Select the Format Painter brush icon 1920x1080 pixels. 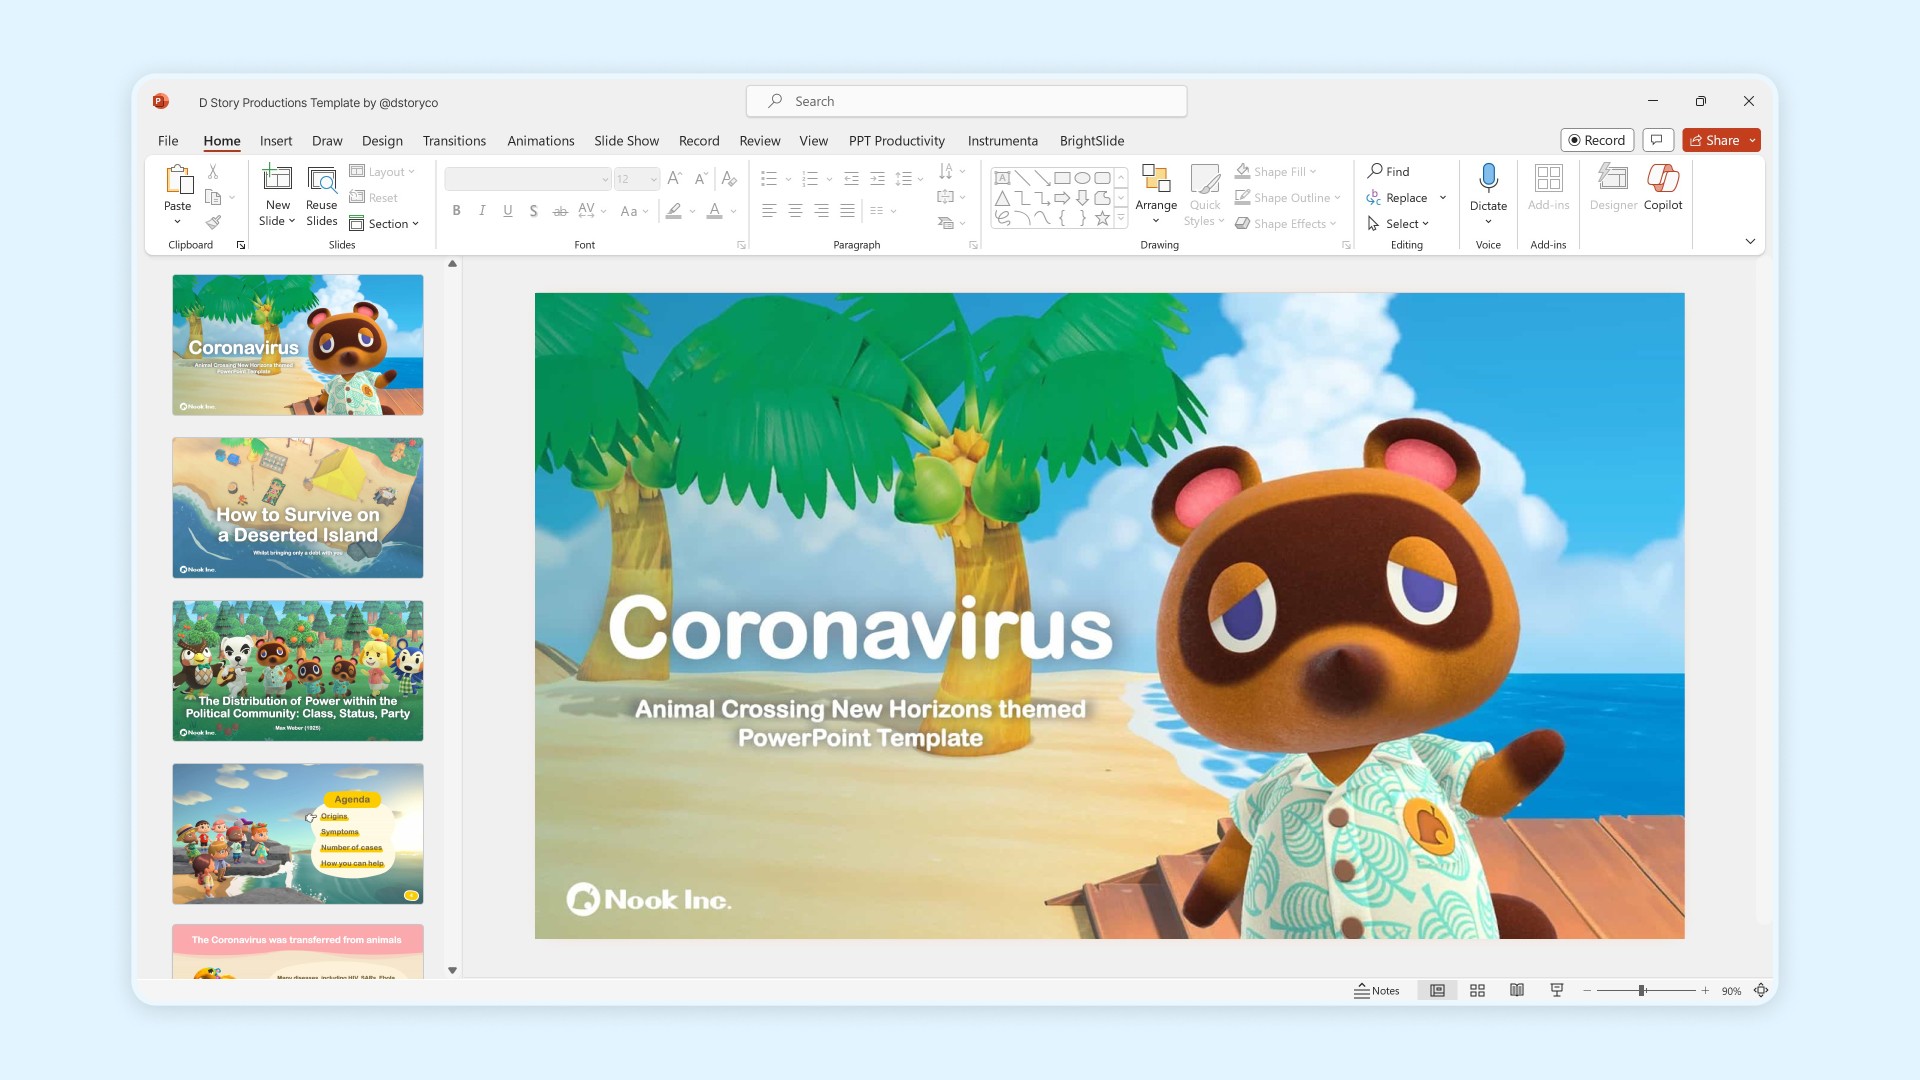pyautogui.click(x=213, y=222)
